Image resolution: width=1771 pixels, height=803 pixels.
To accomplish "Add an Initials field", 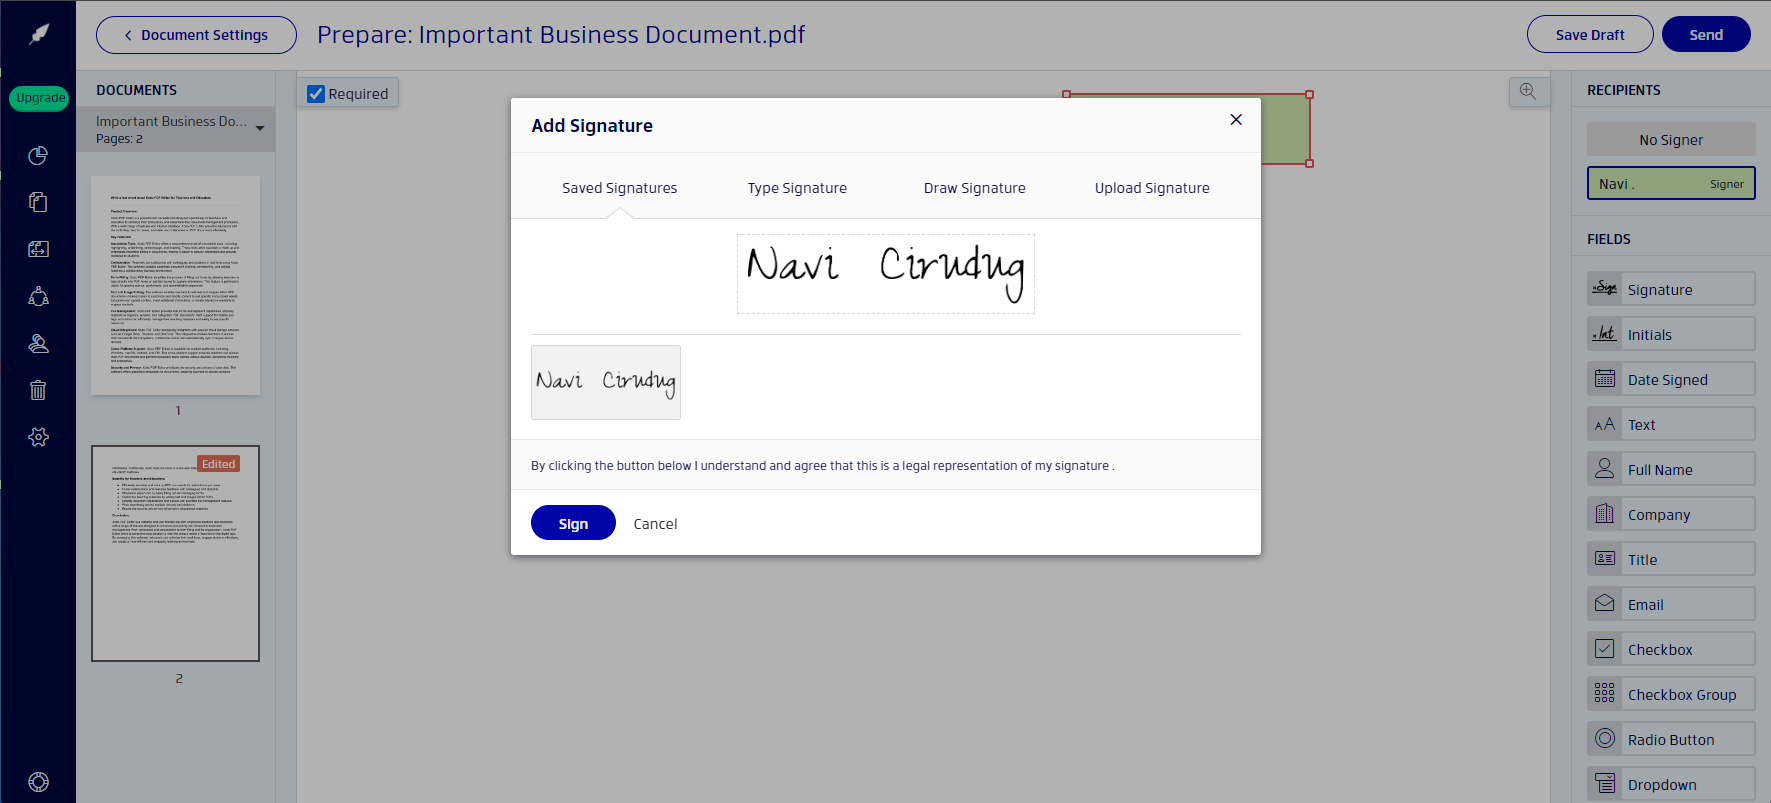I will 1671,334.
